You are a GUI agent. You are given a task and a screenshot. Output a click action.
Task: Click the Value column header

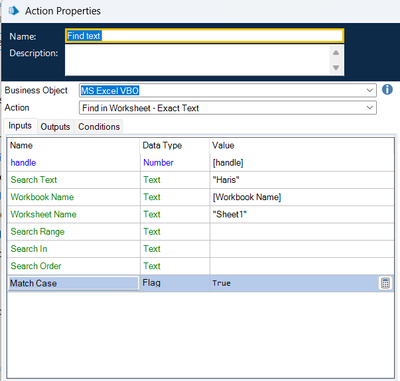click(302, 146)
